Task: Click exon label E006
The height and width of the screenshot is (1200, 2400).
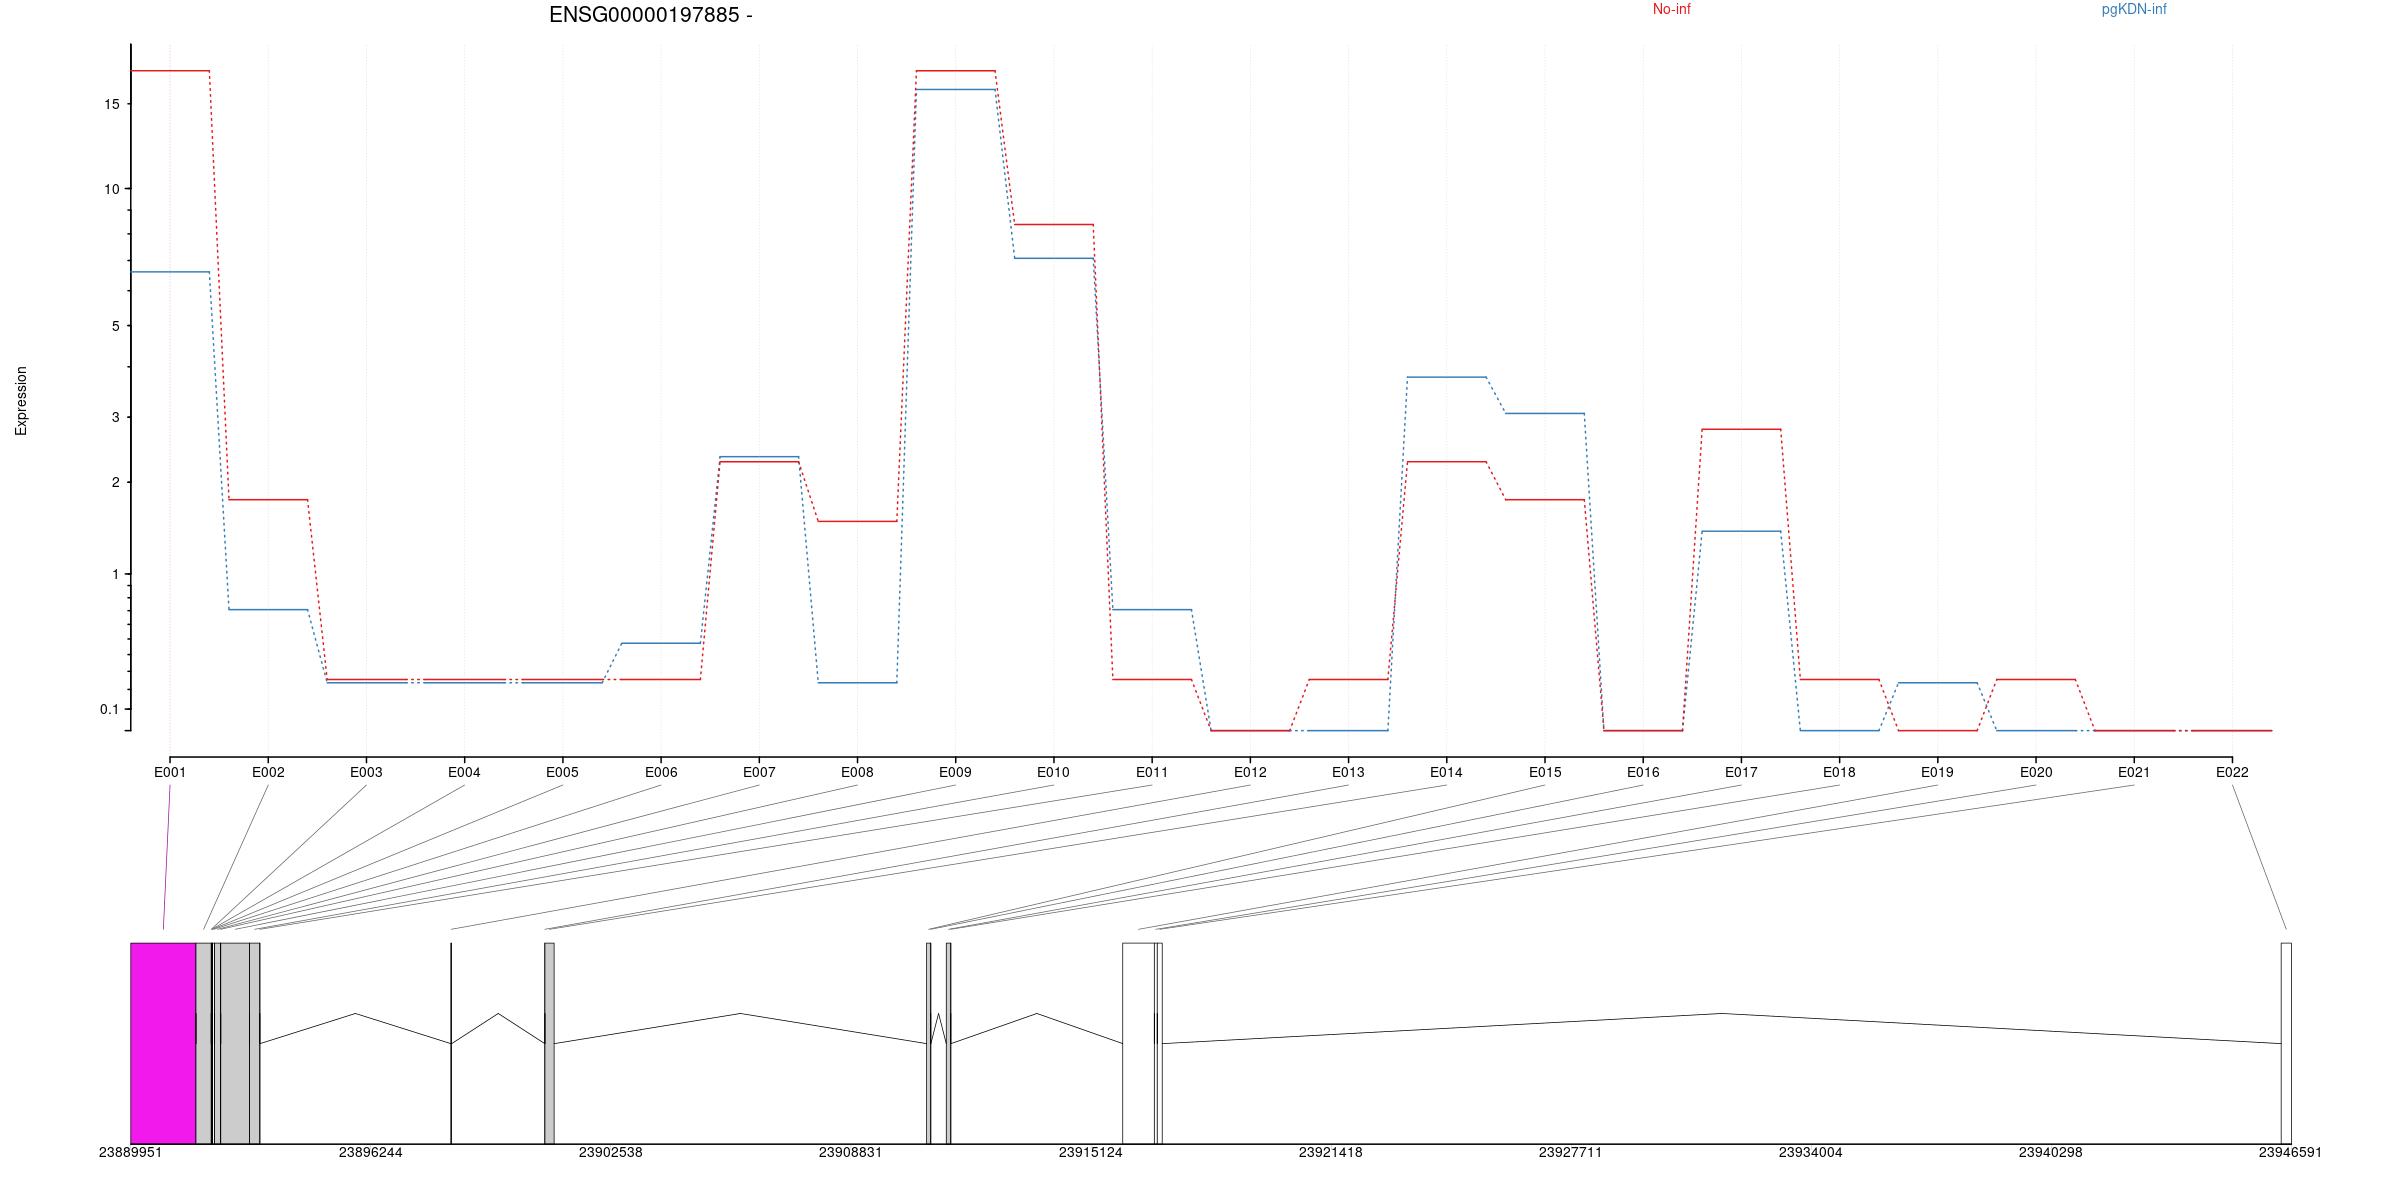Action: tap(661, 772)
